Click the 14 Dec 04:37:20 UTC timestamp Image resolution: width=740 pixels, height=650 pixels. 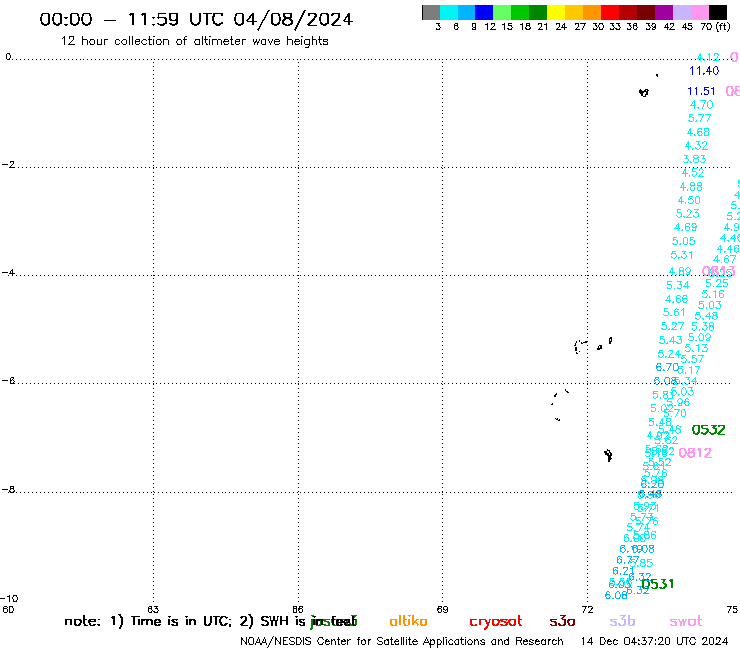point(655,642)
